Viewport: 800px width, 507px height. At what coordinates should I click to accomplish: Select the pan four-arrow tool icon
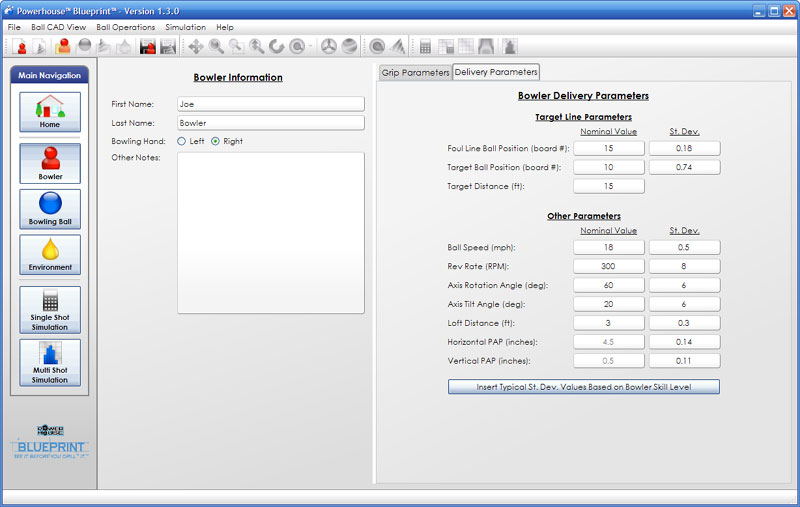195,46
